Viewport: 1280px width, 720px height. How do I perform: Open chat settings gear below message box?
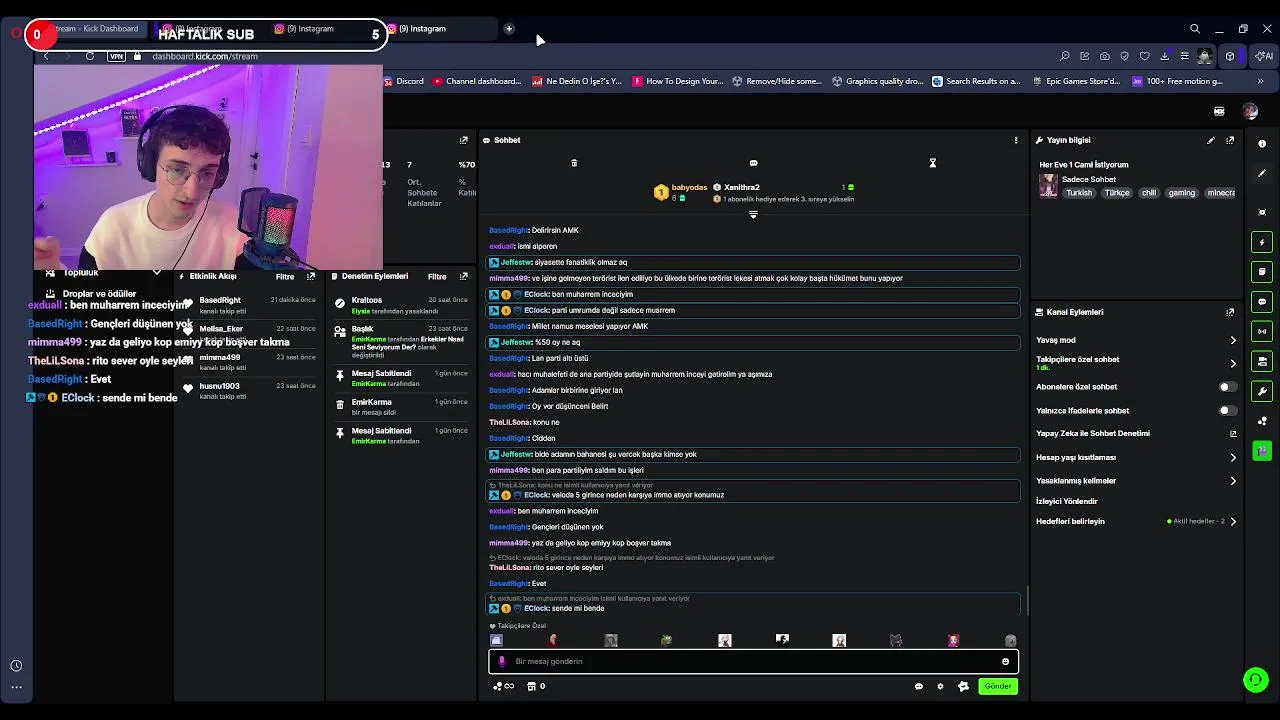(940, 686)
